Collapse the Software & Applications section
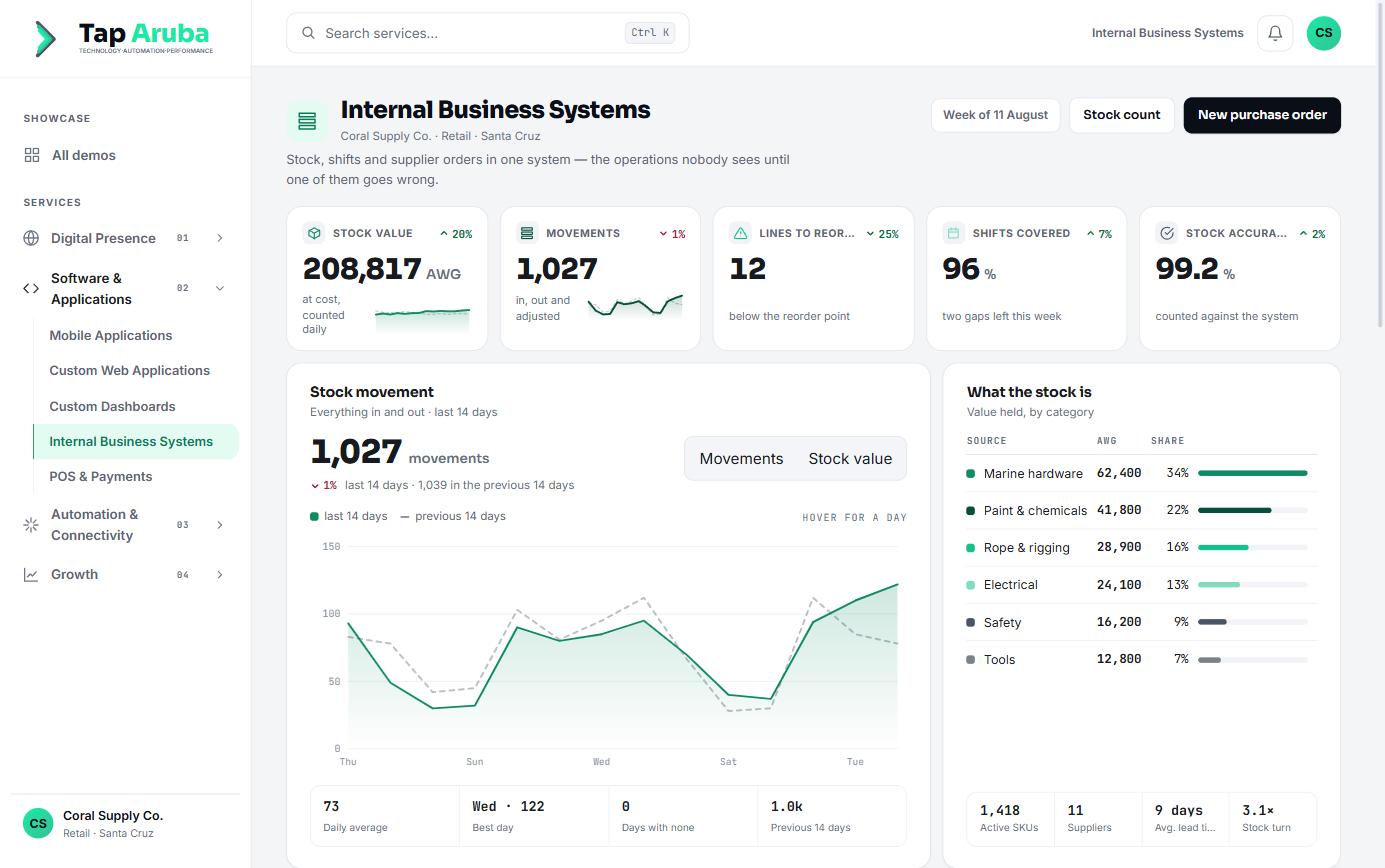The height and width of the screenshot is (868, 1385). click(220, 288)
